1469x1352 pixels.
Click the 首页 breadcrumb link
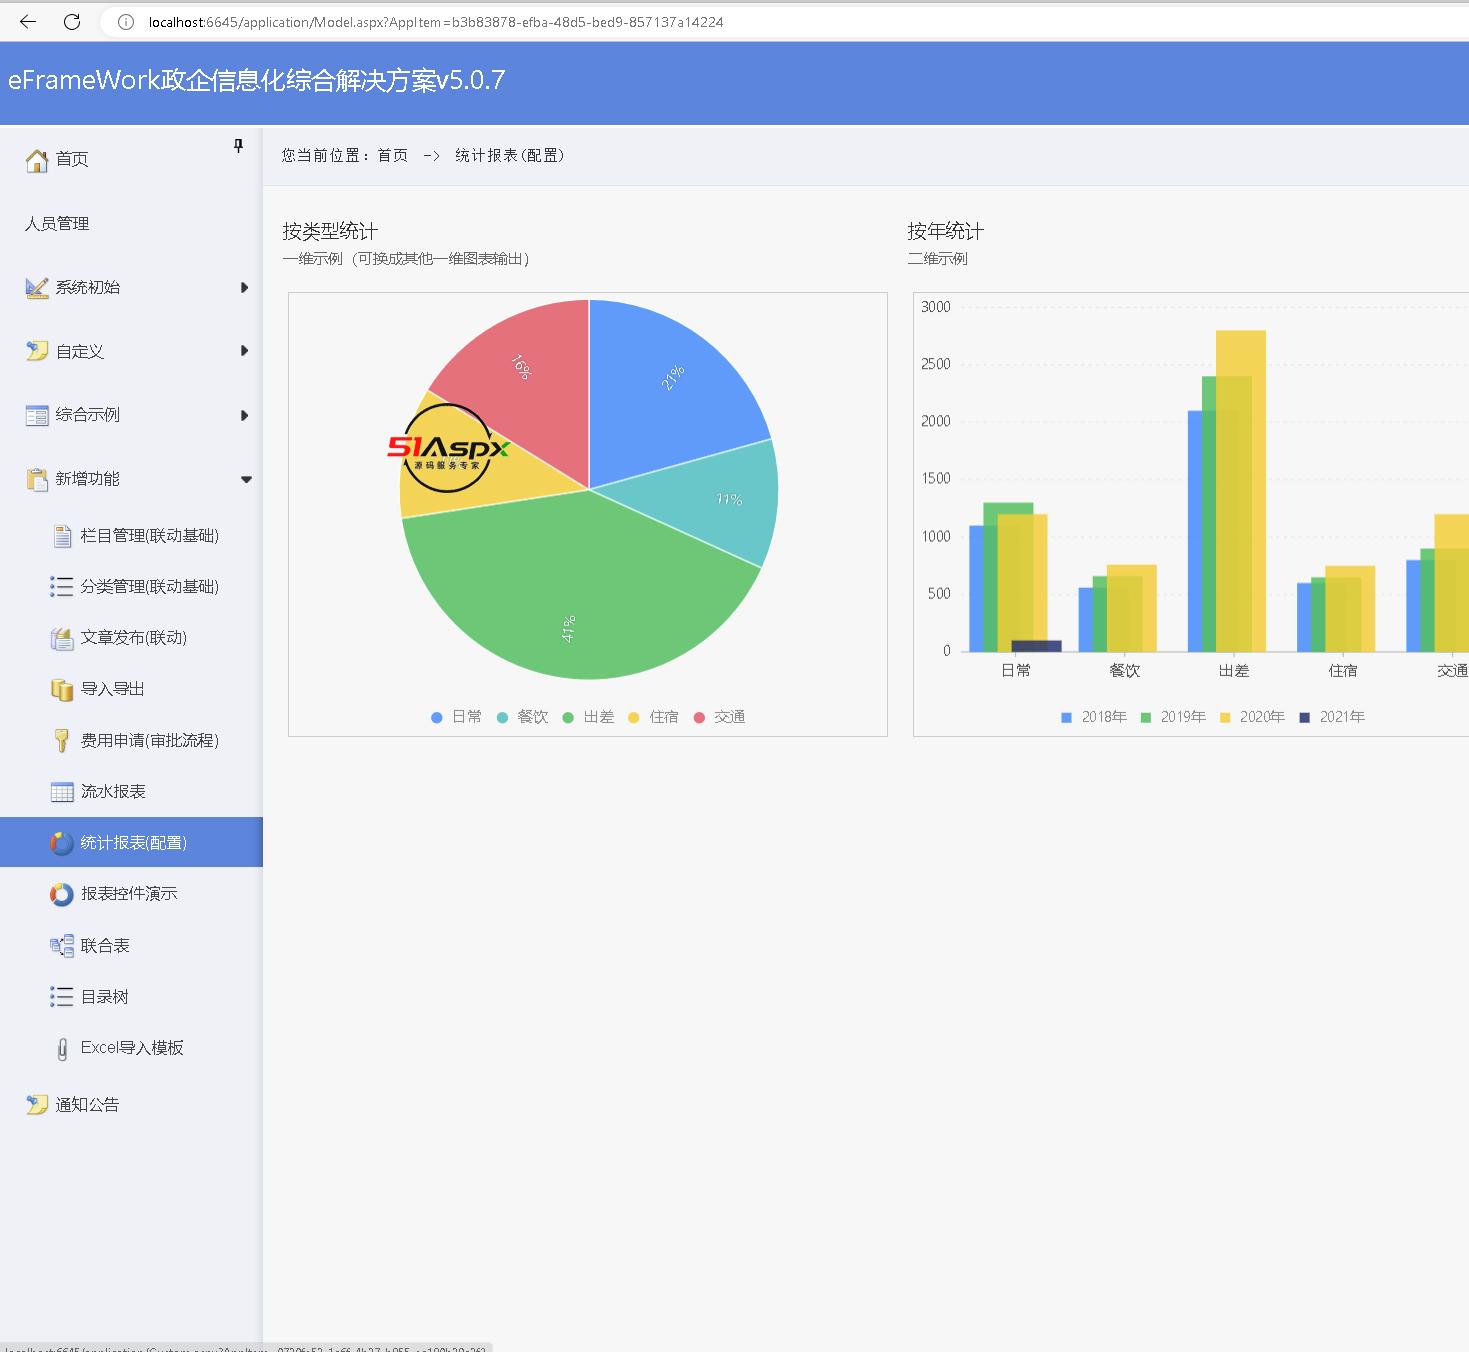point(392,155)
